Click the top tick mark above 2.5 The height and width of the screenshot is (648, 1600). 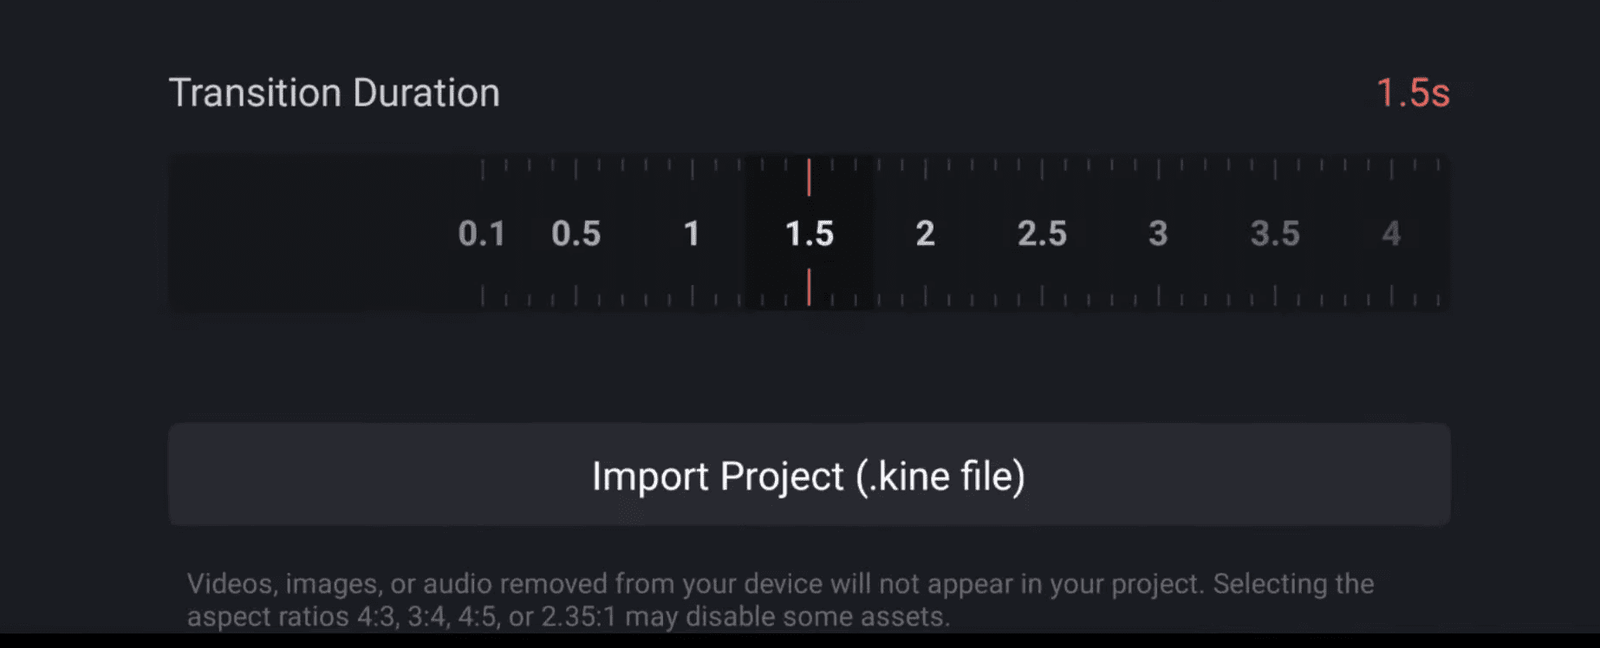pos(1042,168)
